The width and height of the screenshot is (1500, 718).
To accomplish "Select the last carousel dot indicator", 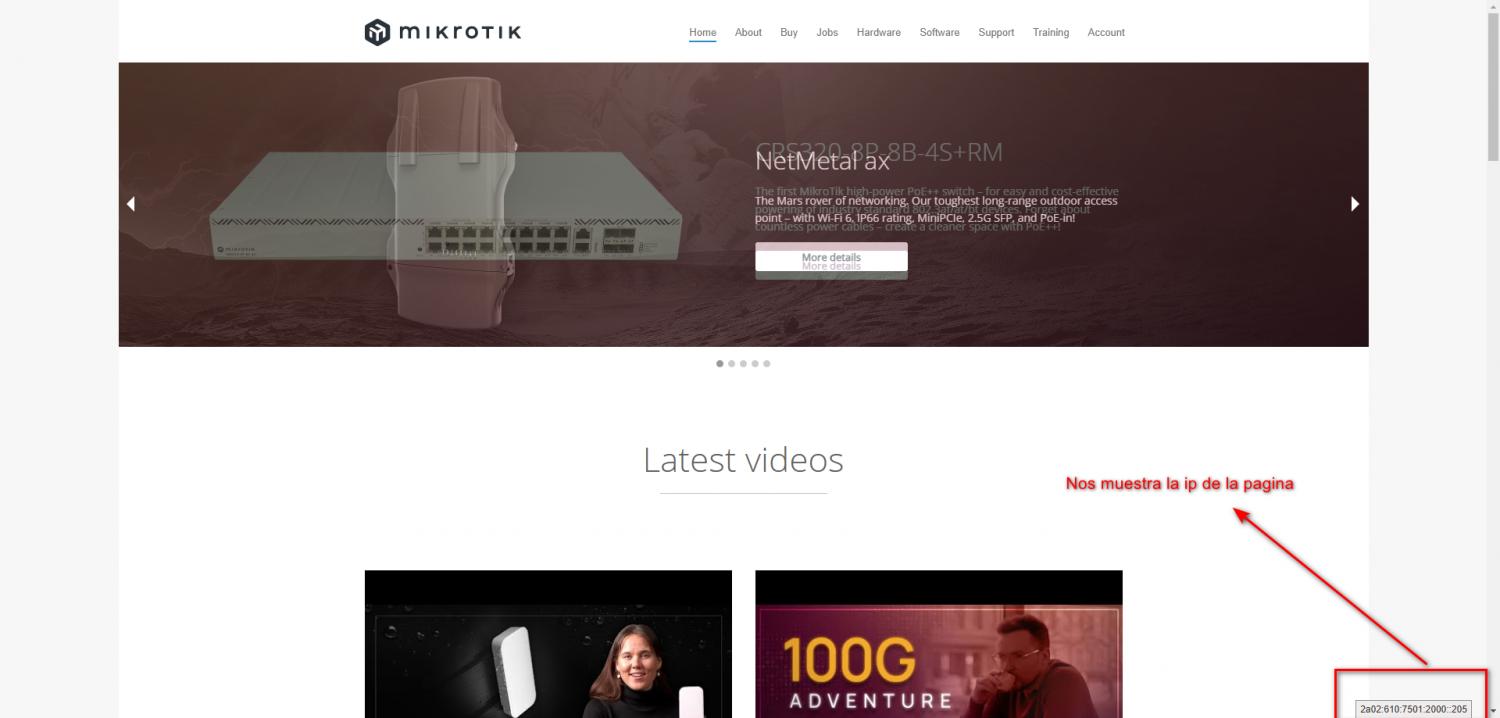I will 767,364.
